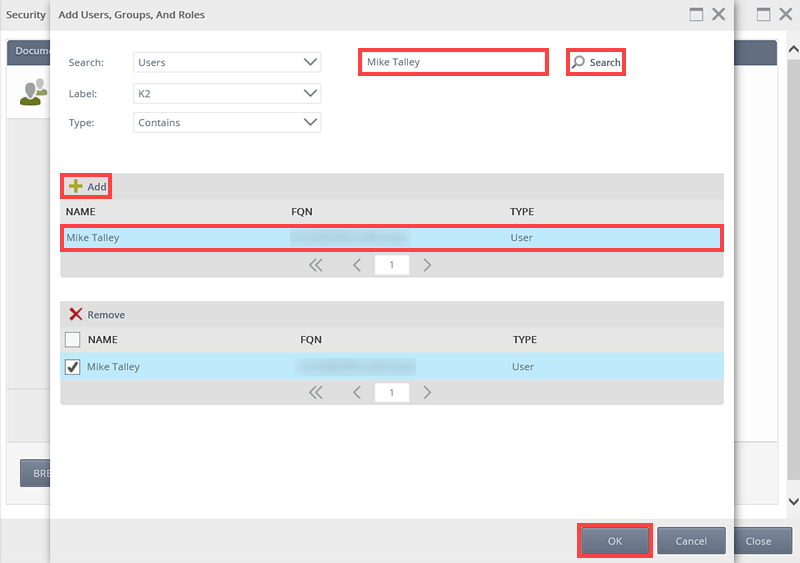
Task: Click the red X Remove icon
Action: click(x=76, y=315)
